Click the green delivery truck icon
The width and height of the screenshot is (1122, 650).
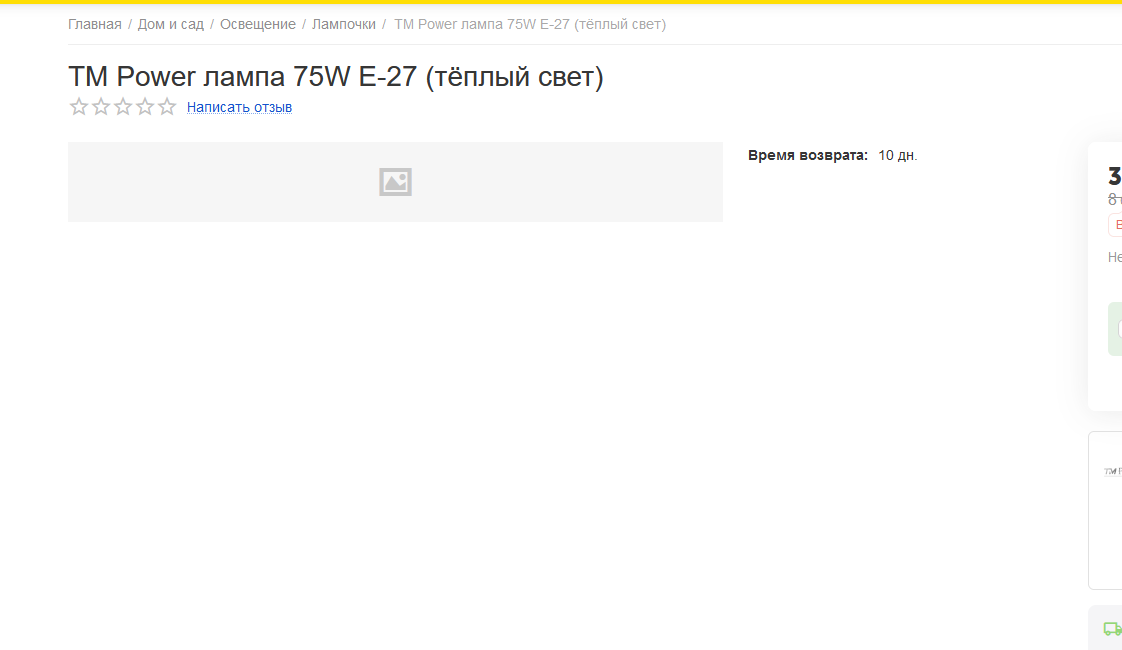tap(1113, 629)
